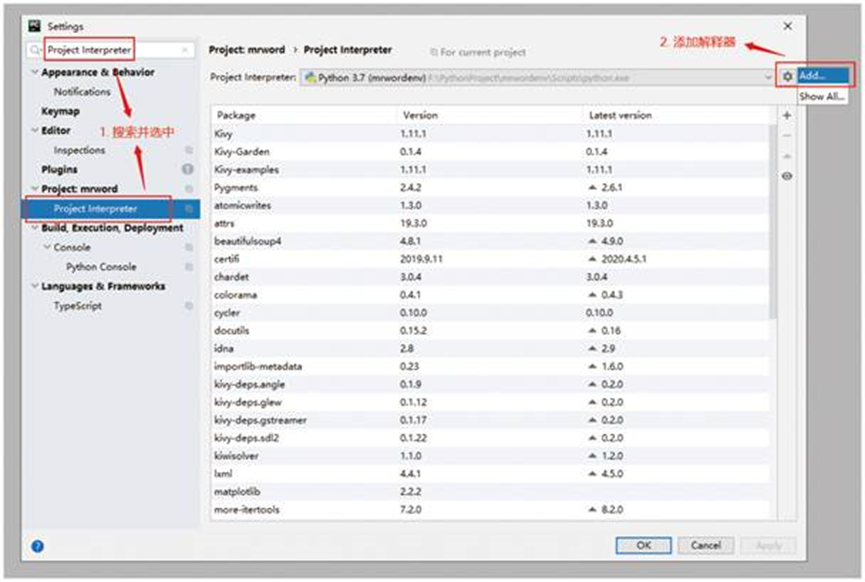The width and height of the screenshot is (865, 582).
Task: Click the project-level icon beside Project: mrword
Action: 189,189
